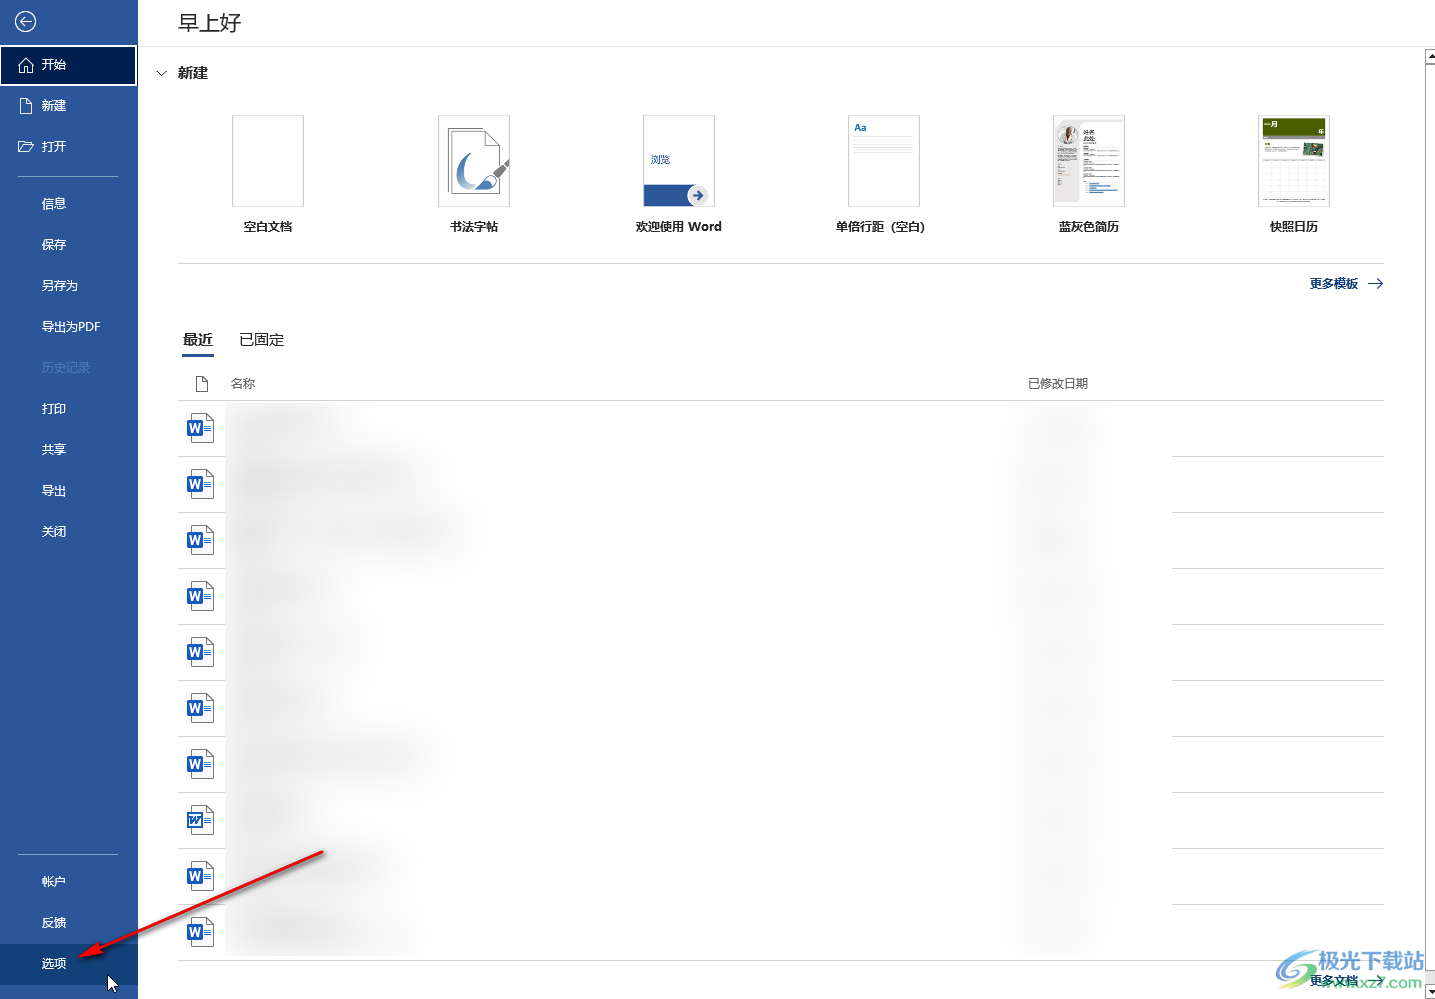Image resolution: width=1435 pixels, height=999 pixels.
Task: Open the ninth recent Word document icon
Action: (x=201, y=876)
